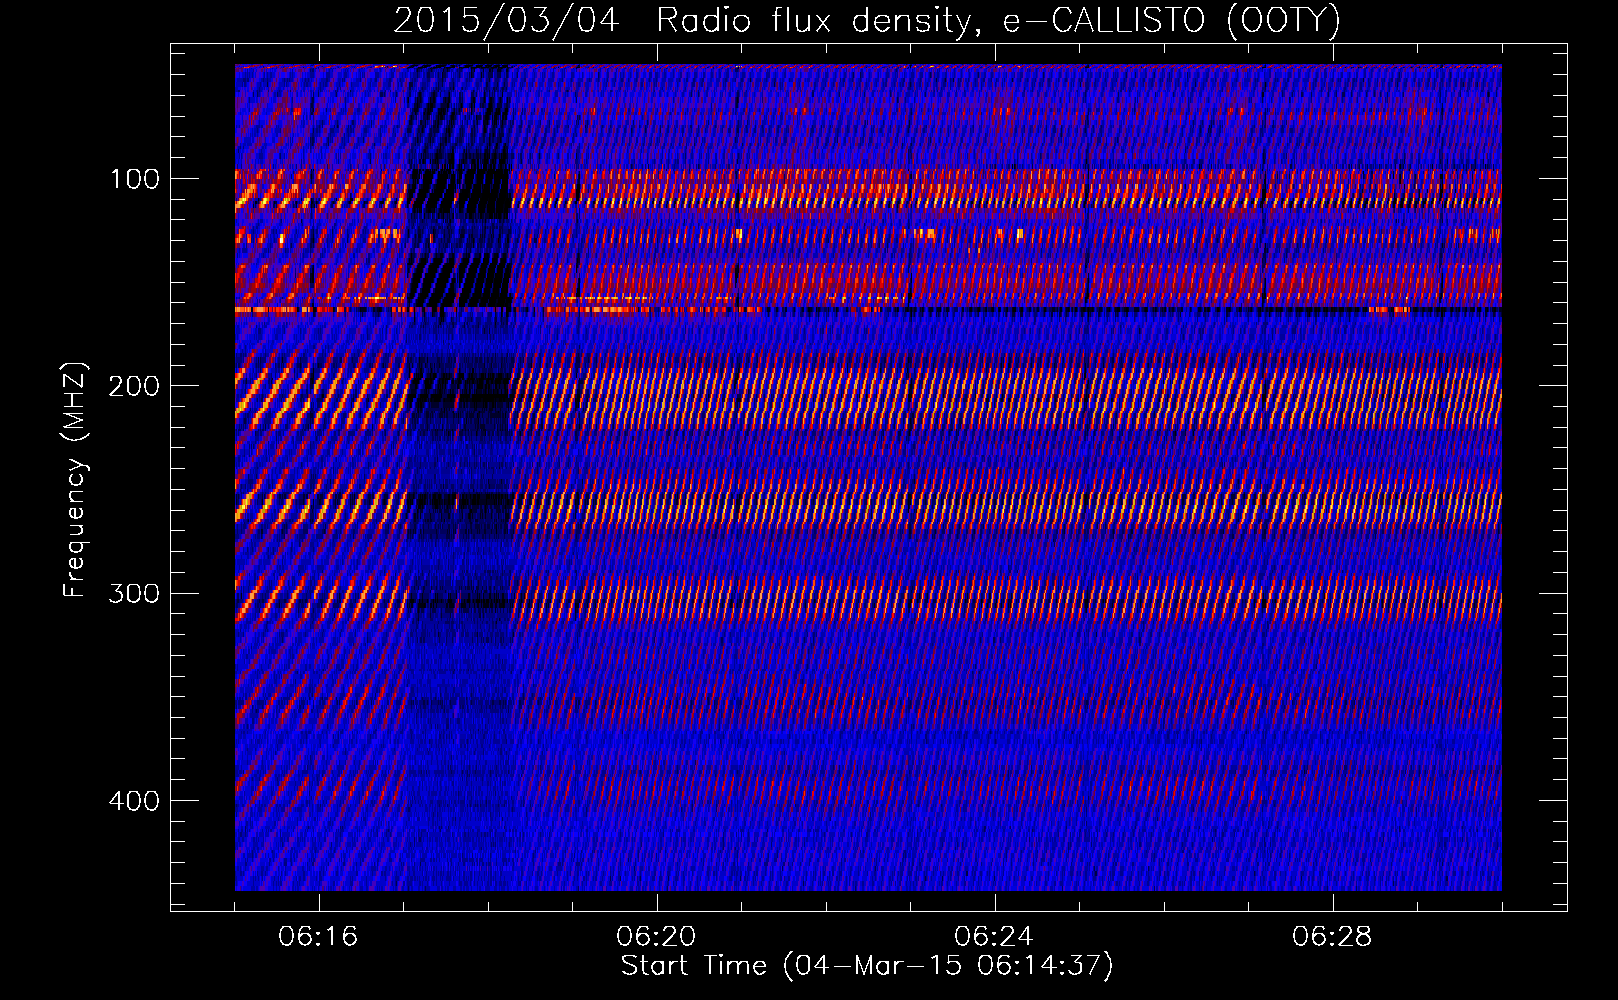This screenshot has height=1000, width=1618.
Task: Click the 400 frequency tick label
Action: [x=134, y=801]
